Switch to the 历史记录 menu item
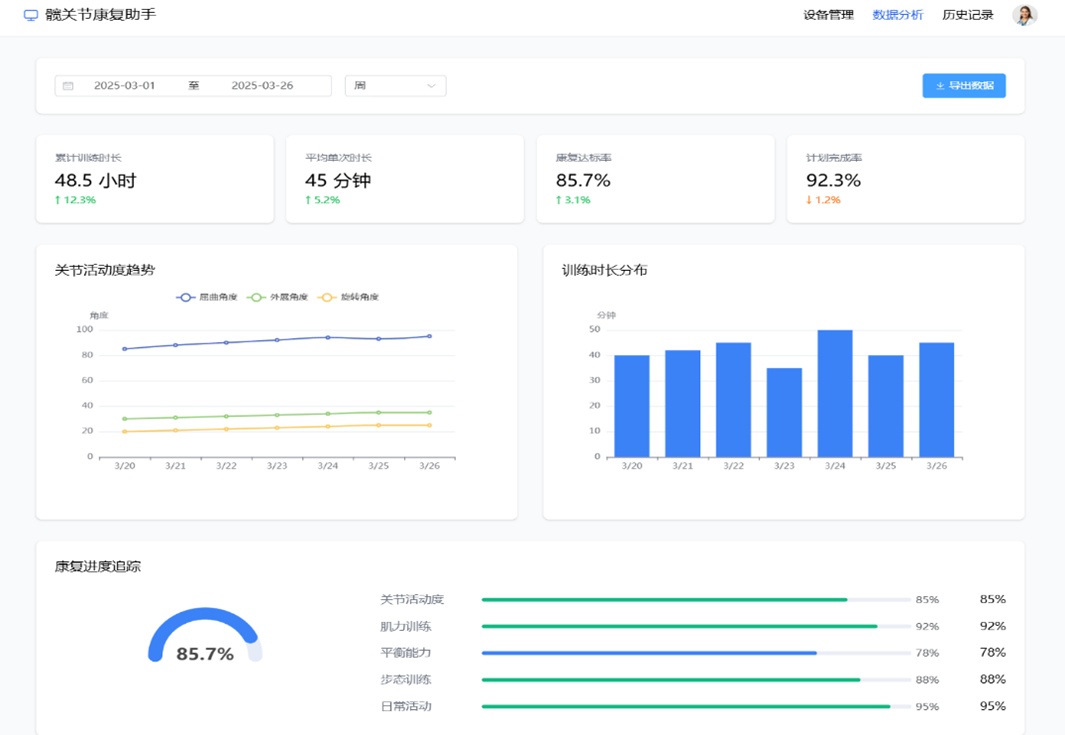Image resolution: width=1065 pixels, height=735 pixels. click(967, 15)
